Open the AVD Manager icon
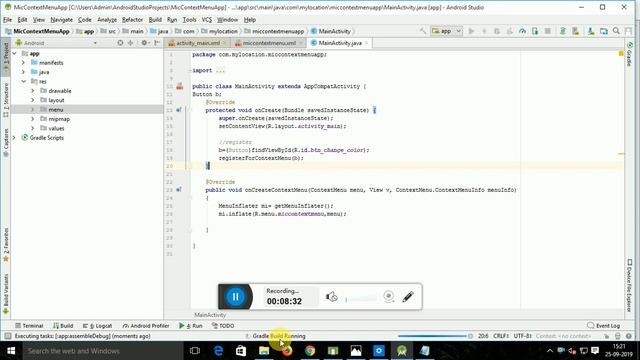This screenshot has width=640, height=360. tap(576, 31)
